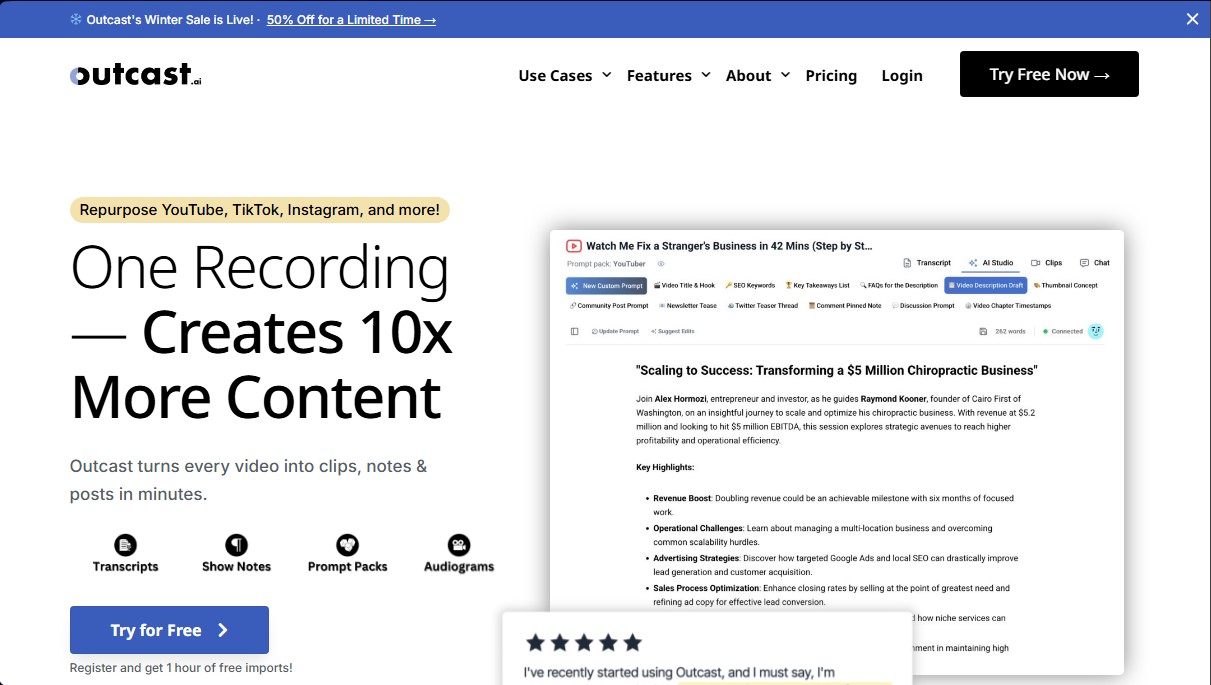The height and width of the screenshot is (685, 1211).
Task: Click the Try Free Now button
Action: click(x=1049, y=74)
